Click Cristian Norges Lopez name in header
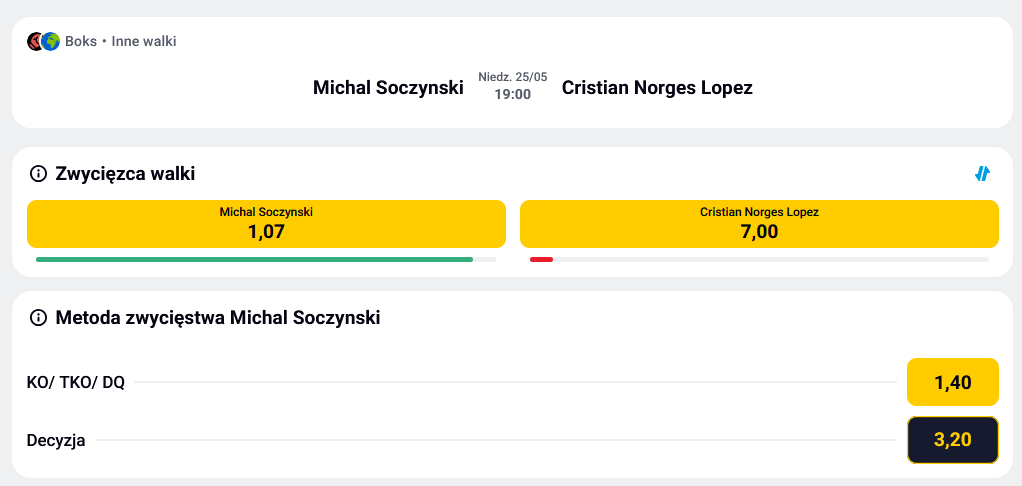 tap(657, 87)
